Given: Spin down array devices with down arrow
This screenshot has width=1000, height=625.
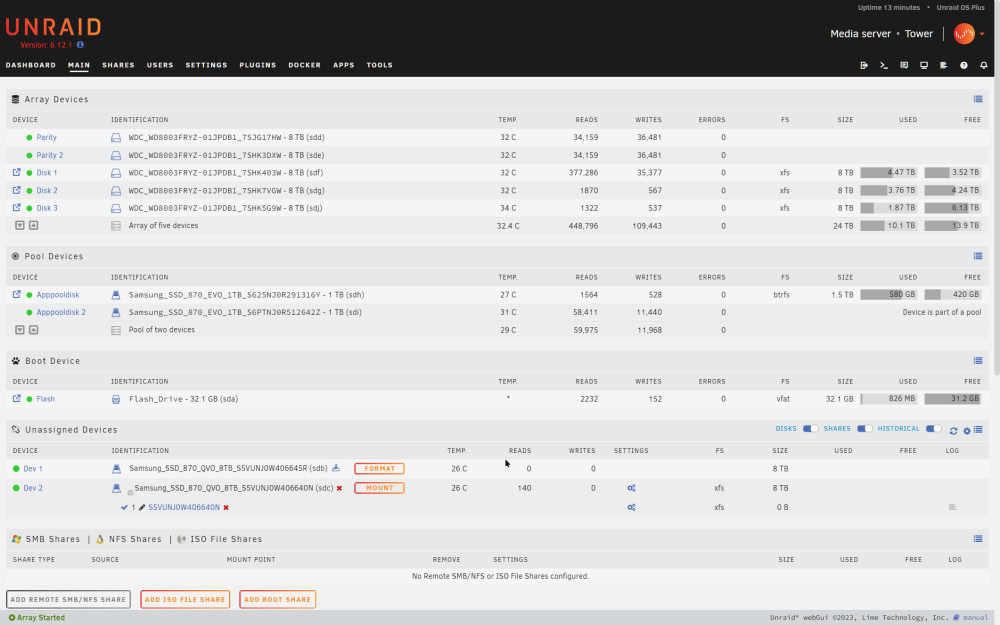Looking at the screenshot, I should click(x=20, y=225).
